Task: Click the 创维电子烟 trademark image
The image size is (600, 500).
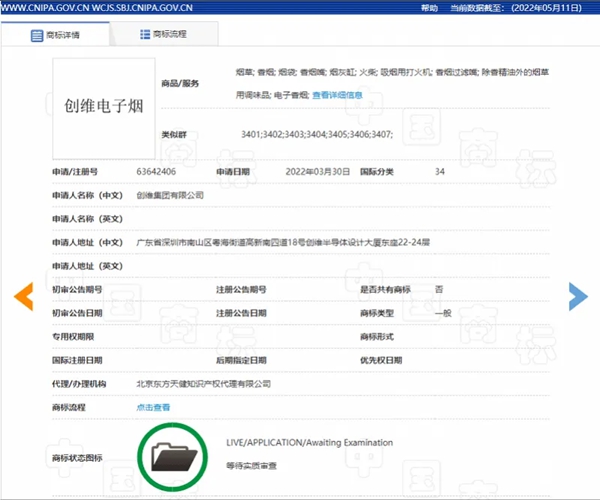Action: [97, 103]
